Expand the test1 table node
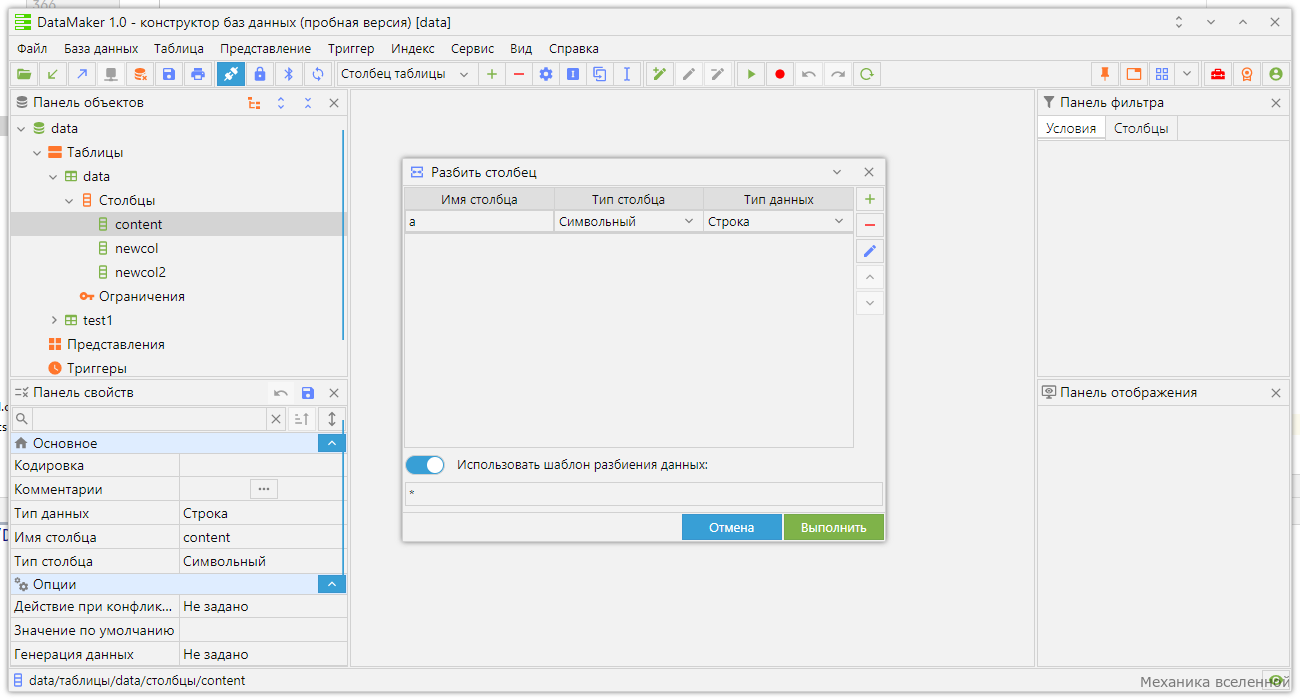Viewport: 1300px width, 700px height. click(x=54, y=320)
